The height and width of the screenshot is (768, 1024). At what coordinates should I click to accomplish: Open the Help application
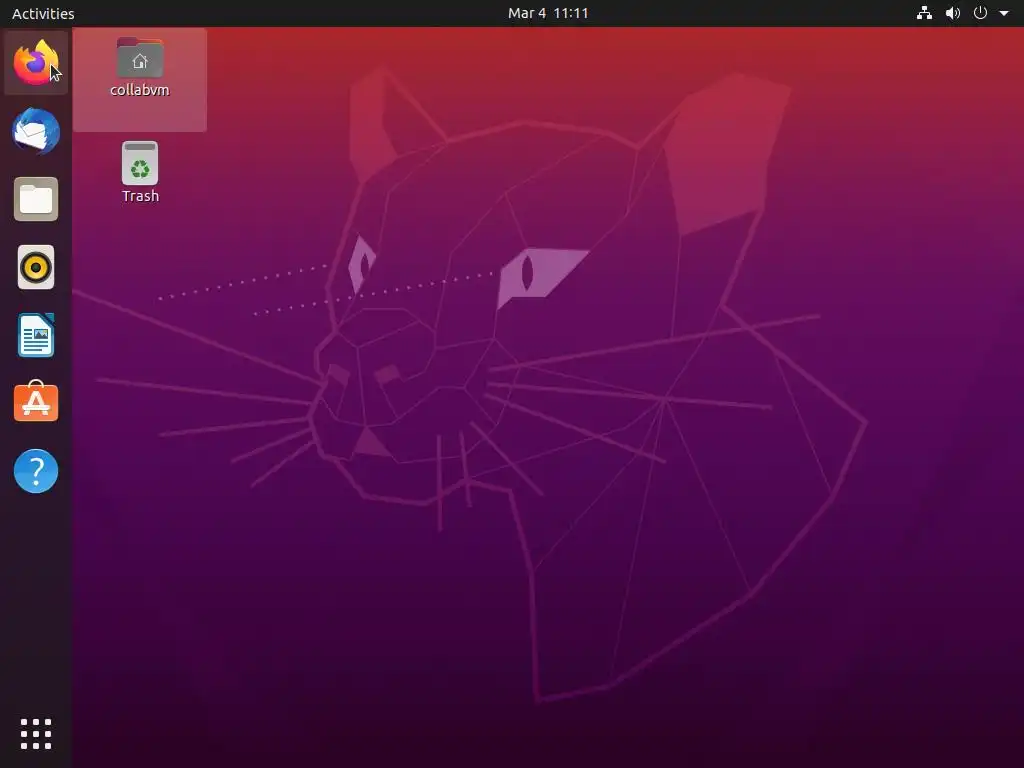click(x=36, y=471)
